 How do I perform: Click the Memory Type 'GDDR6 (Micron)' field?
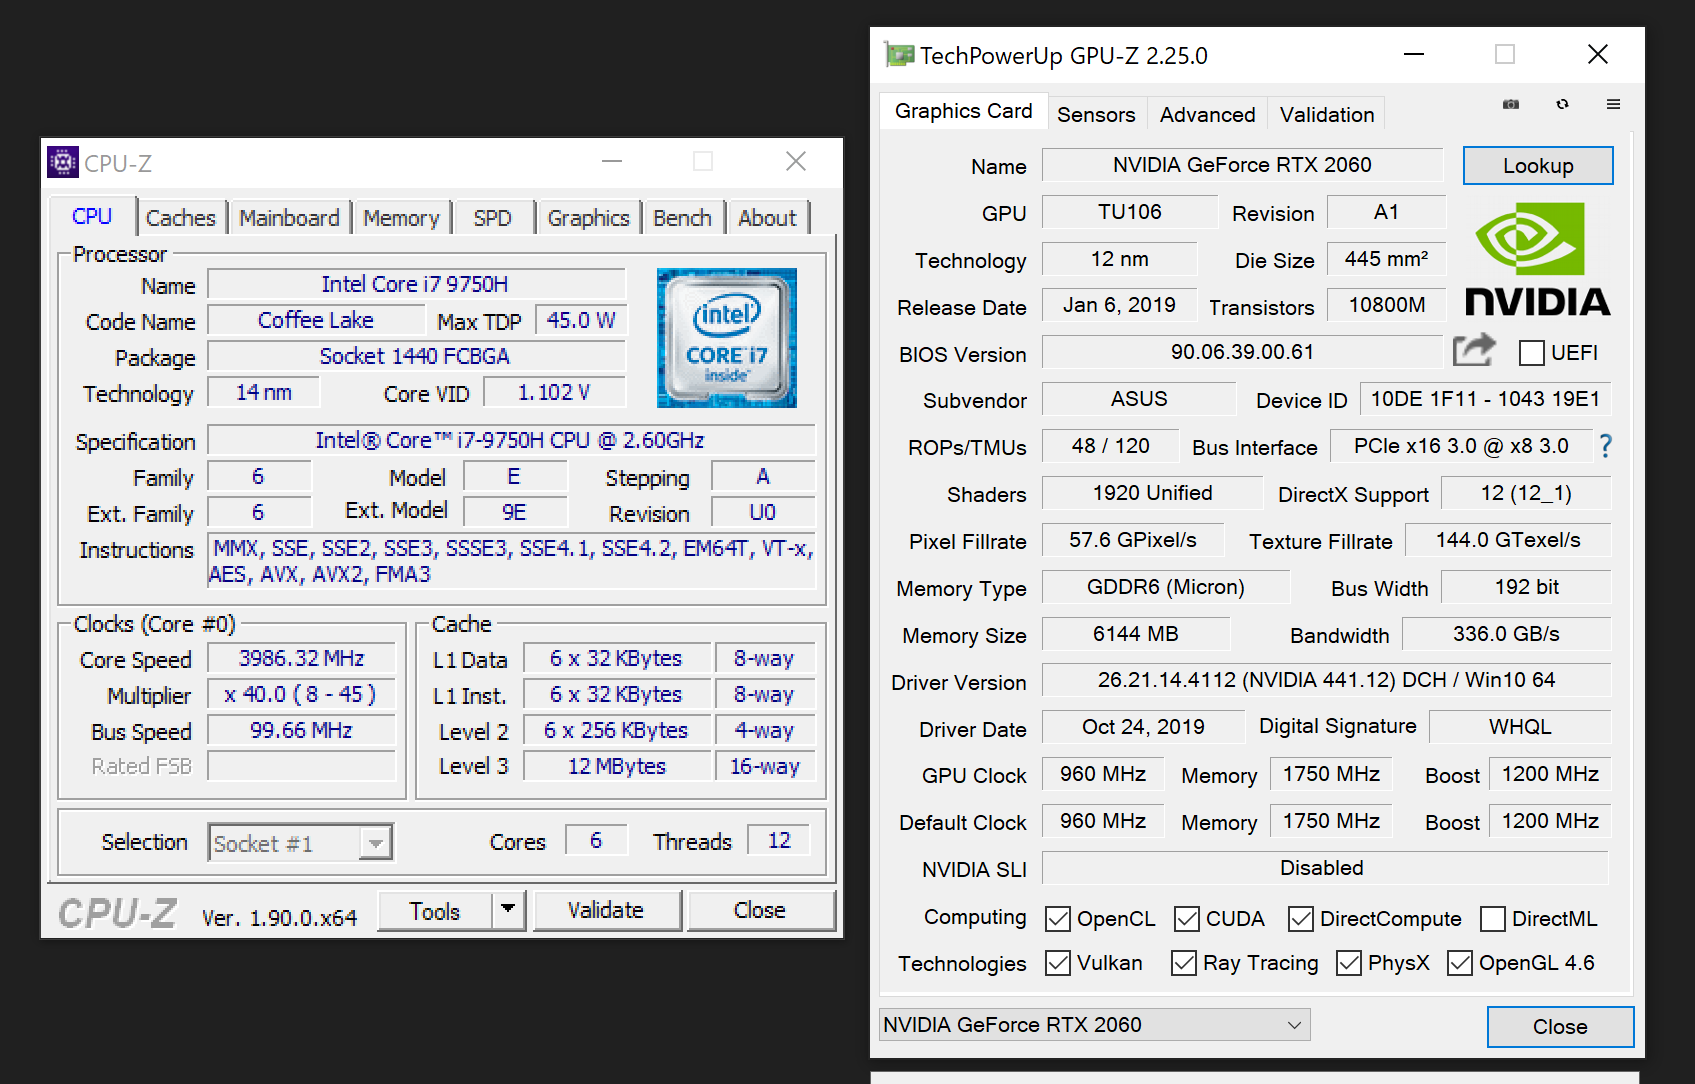coord(1166,587)
